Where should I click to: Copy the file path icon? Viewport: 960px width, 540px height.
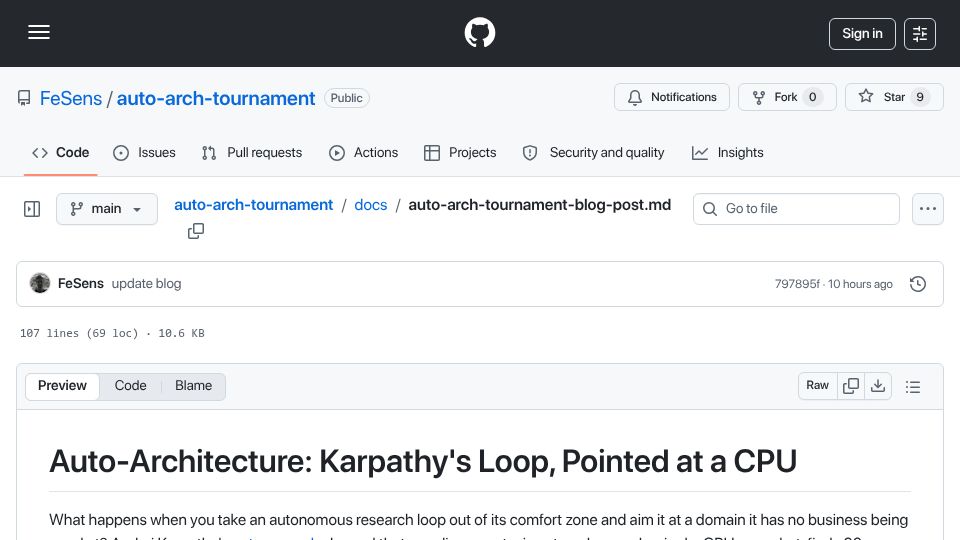coord(196,231)
